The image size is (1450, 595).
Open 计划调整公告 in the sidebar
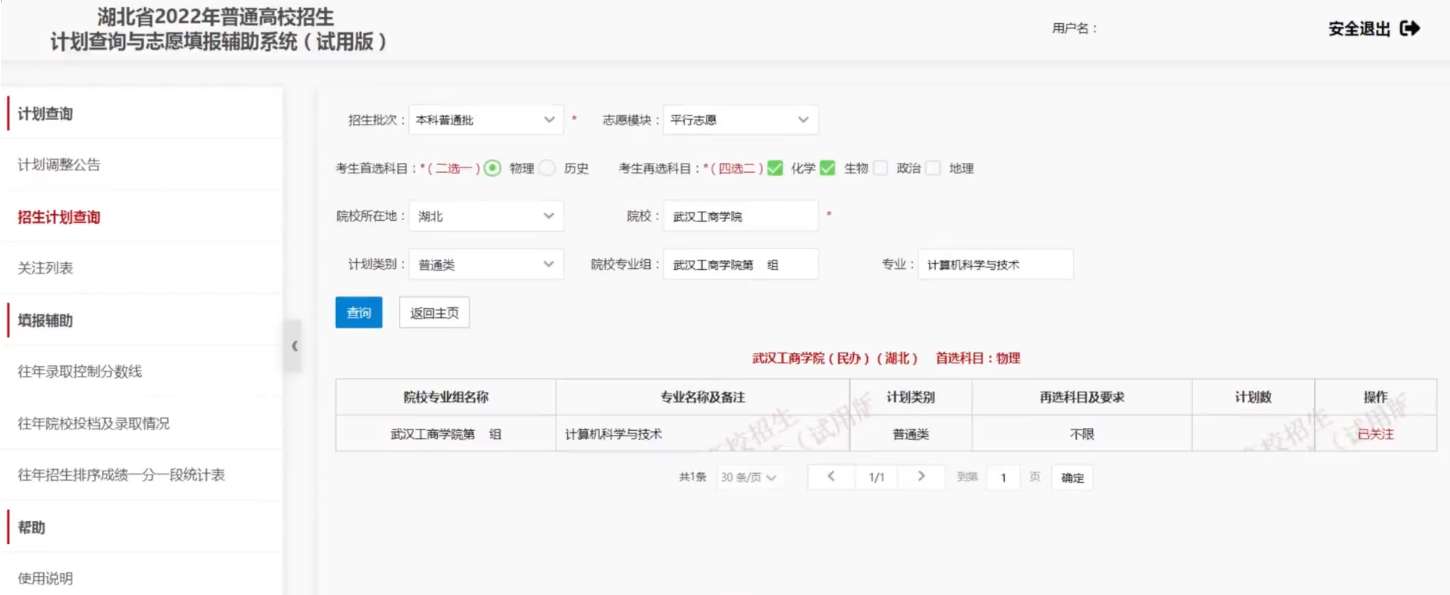[x=59, y=165]
